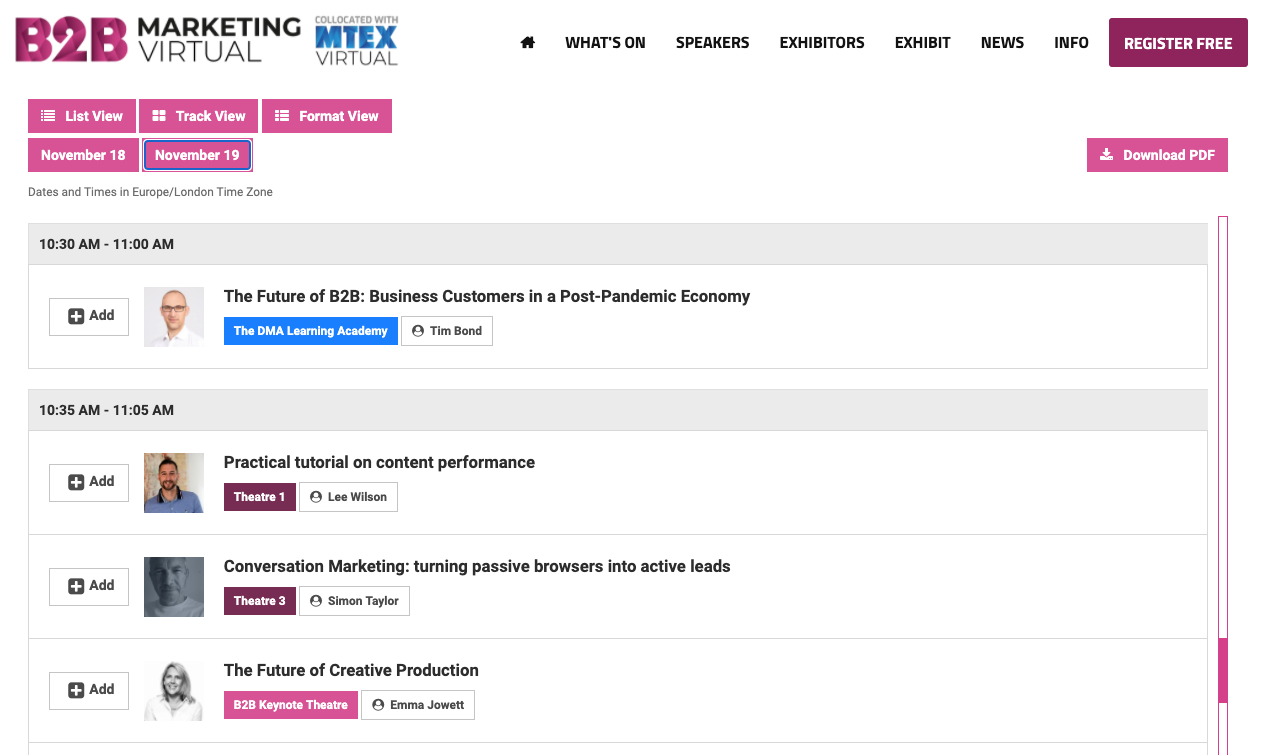Click the MTEX Virtual logo

tap(356, 41)
